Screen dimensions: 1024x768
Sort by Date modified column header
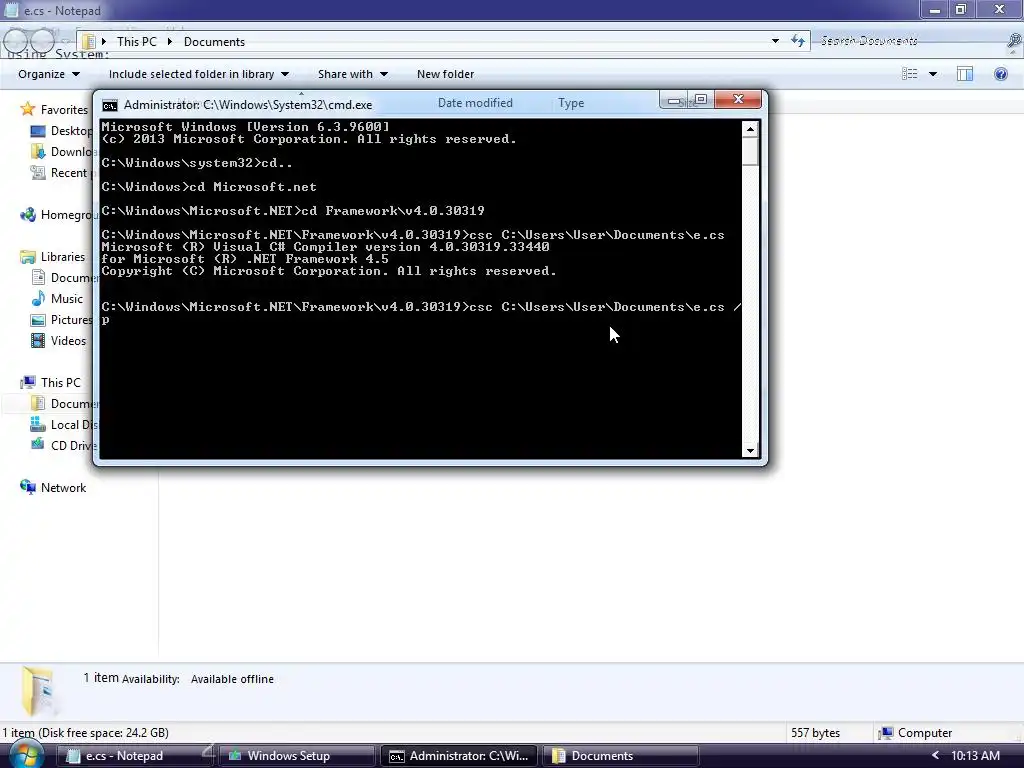475,103
